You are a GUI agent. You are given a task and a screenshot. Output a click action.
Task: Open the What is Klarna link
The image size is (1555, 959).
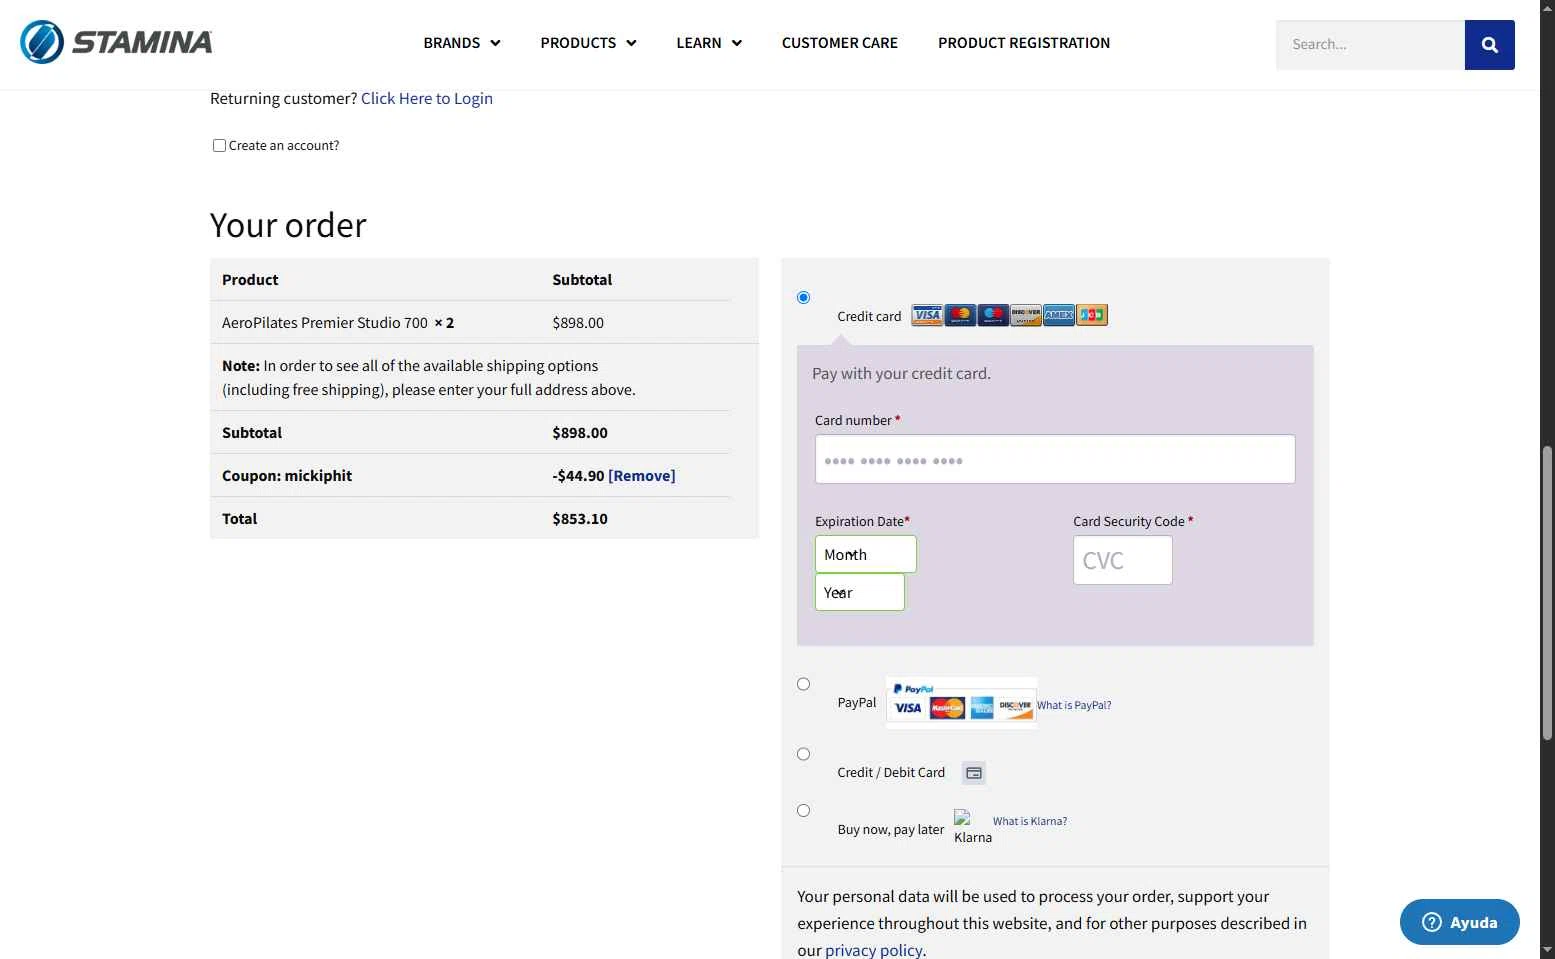[1030, 821]
